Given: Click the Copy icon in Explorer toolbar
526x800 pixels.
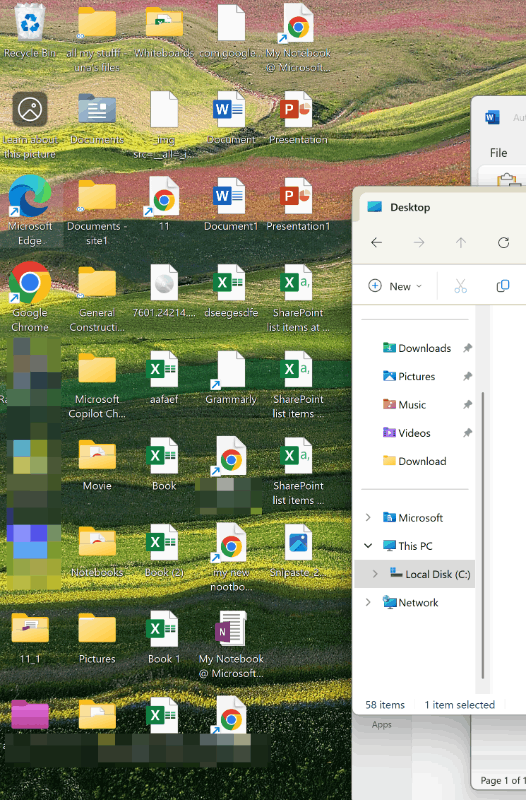Looking at the screenshot, I should coord(503,286).
